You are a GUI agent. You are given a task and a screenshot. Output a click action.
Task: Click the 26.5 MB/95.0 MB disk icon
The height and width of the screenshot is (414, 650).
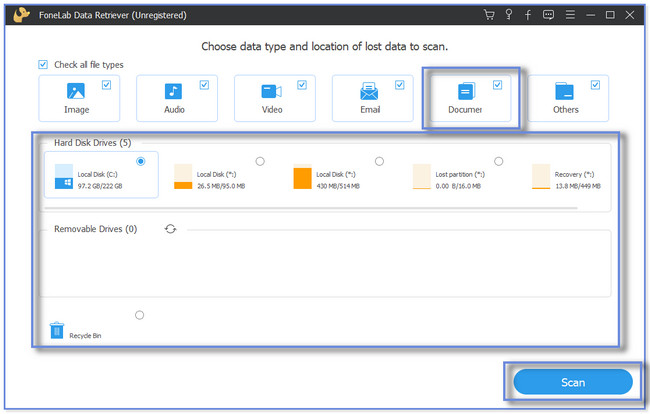click(183, 177)
